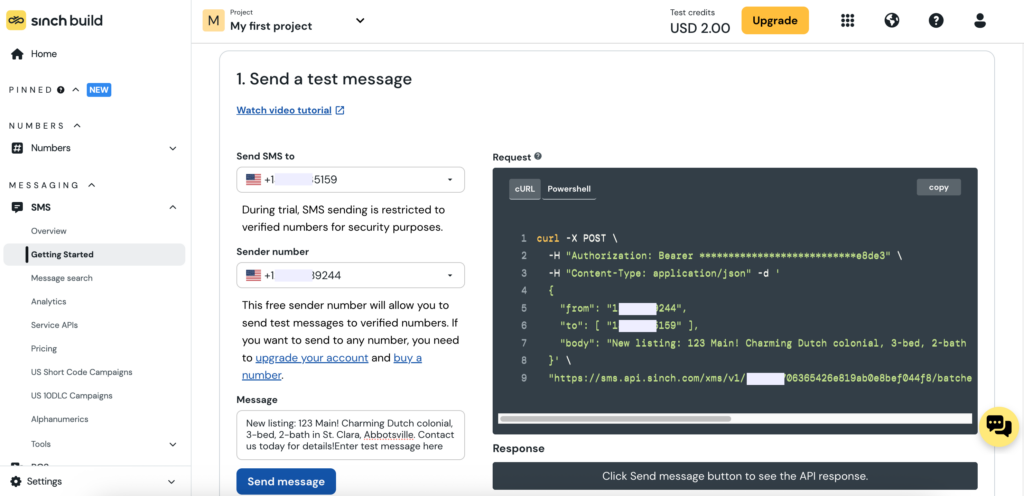Screen dimensions: 1024x496
Task: Switch to the cURL tab
Action: point(524,189)
